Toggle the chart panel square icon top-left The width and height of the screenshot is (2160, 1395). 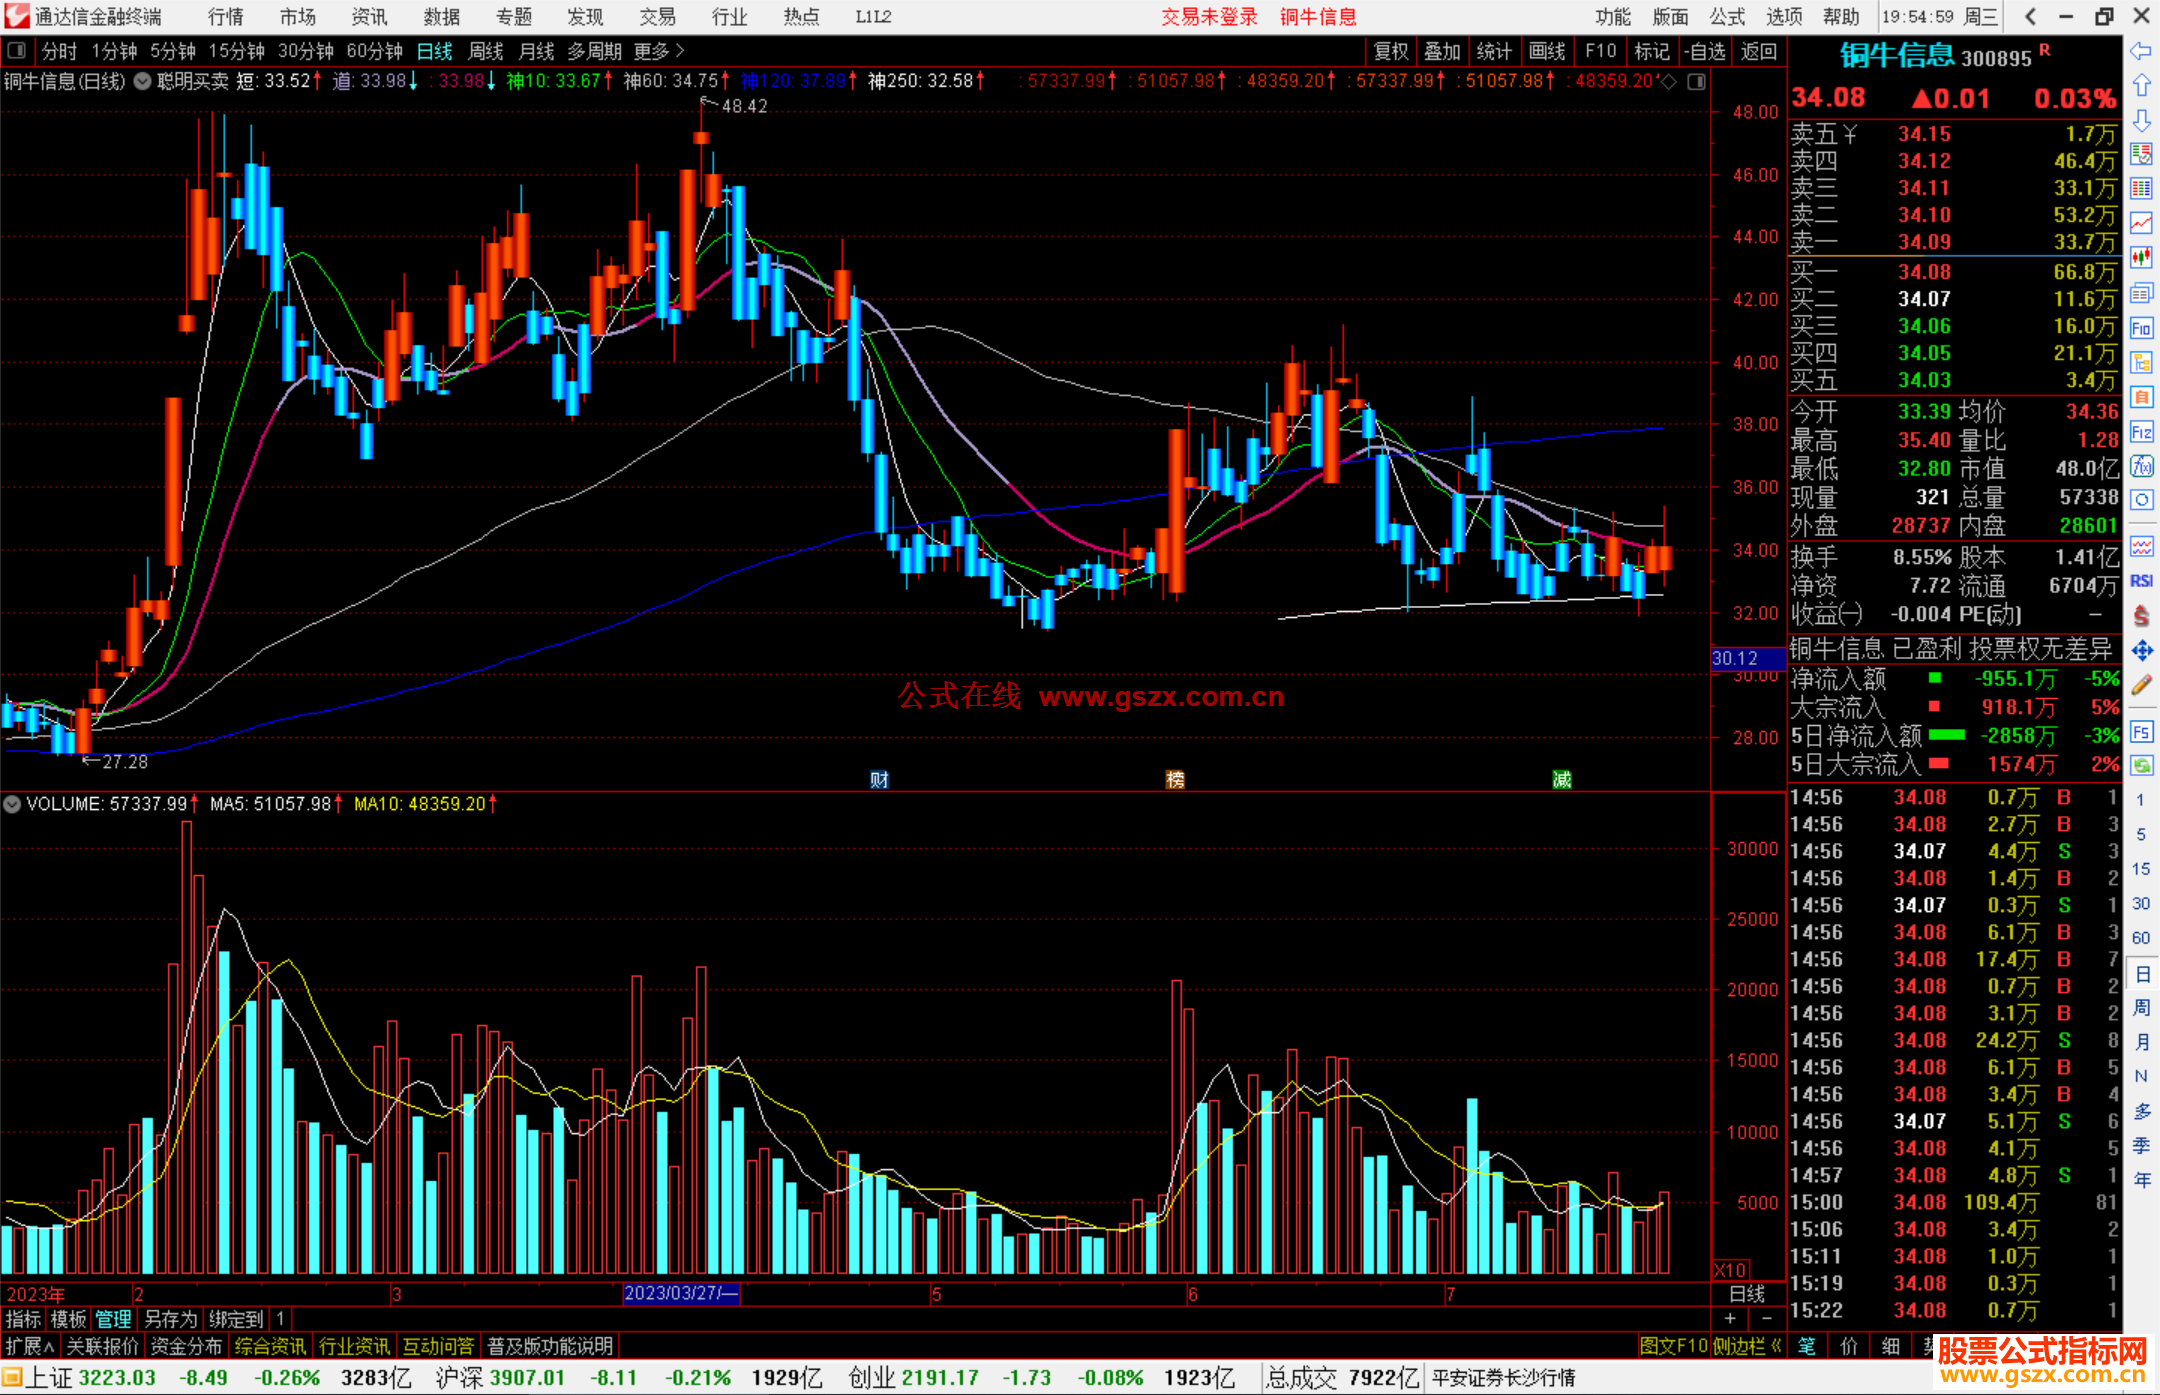point(16,50)
